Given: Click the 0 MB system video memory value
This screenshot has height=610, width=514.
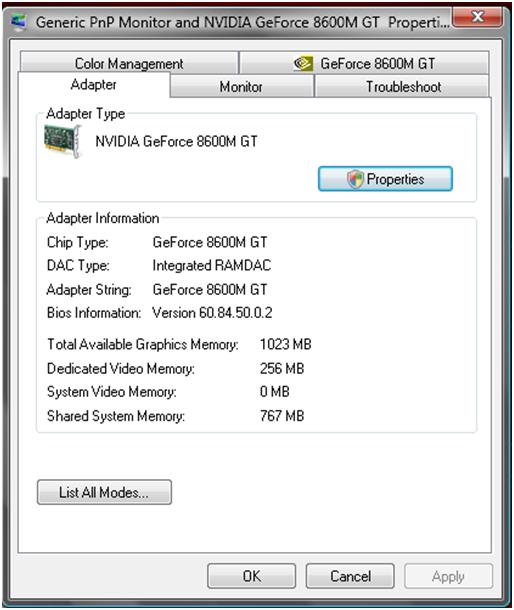Looking at the screenshot, I should 275,391.
